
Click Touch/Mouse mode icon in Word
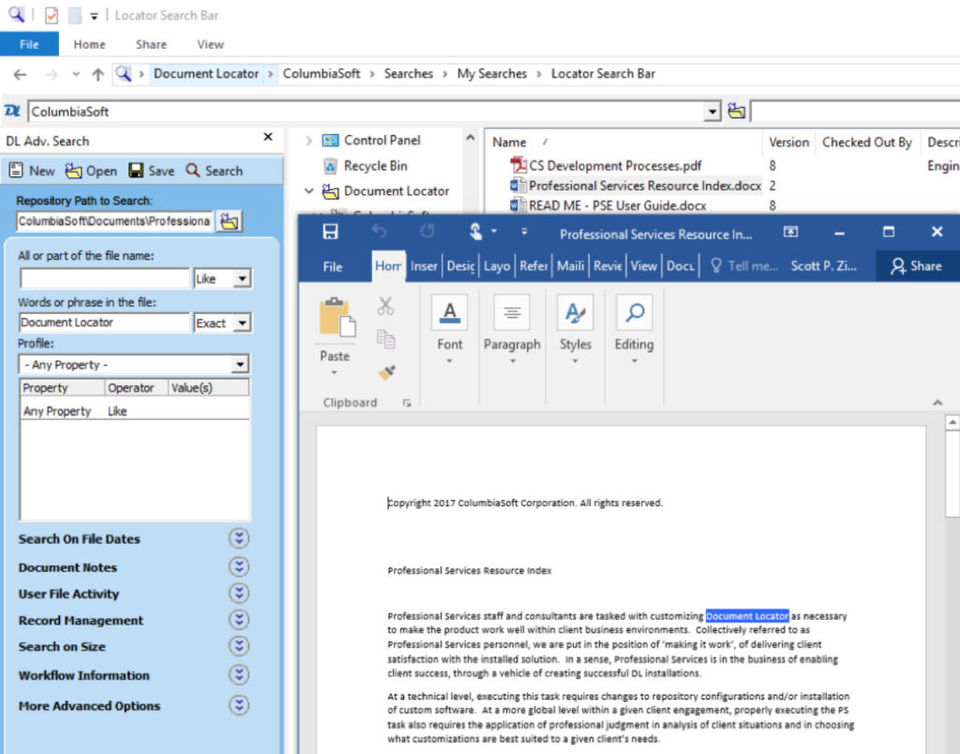pyautogui.click(x=475, y=231)
